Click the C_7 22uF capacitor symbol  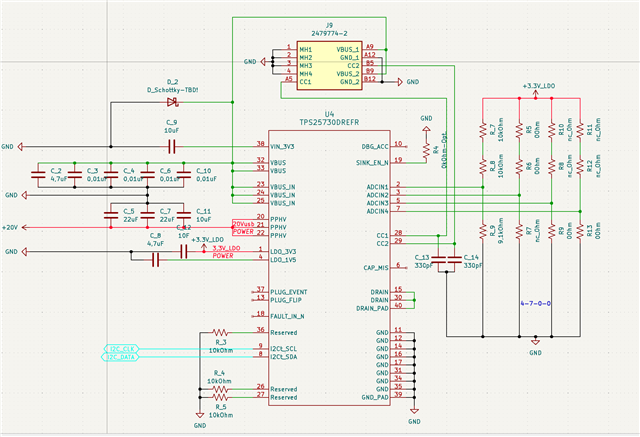147,215
